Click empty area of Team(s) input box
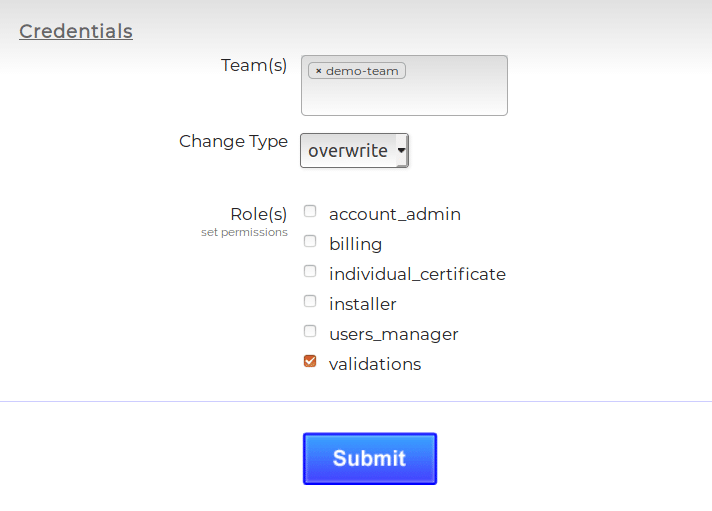Screen dimensions: 712x511 [404, 96]
